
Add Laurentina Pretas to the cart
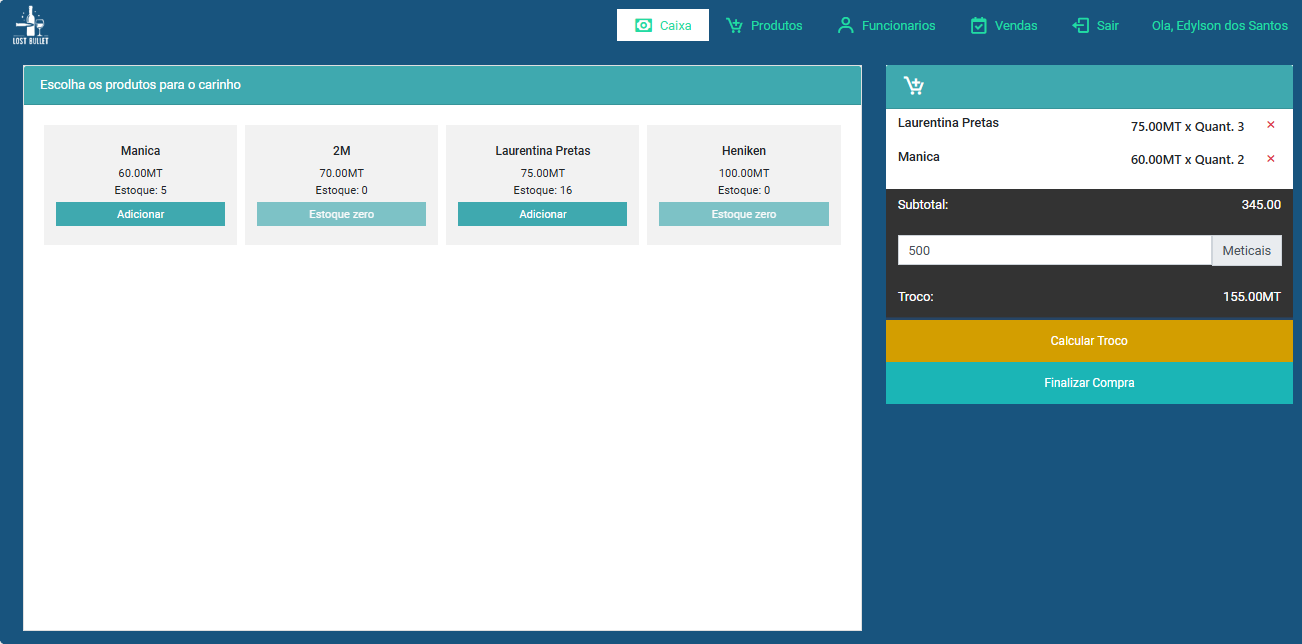point(542,214)
